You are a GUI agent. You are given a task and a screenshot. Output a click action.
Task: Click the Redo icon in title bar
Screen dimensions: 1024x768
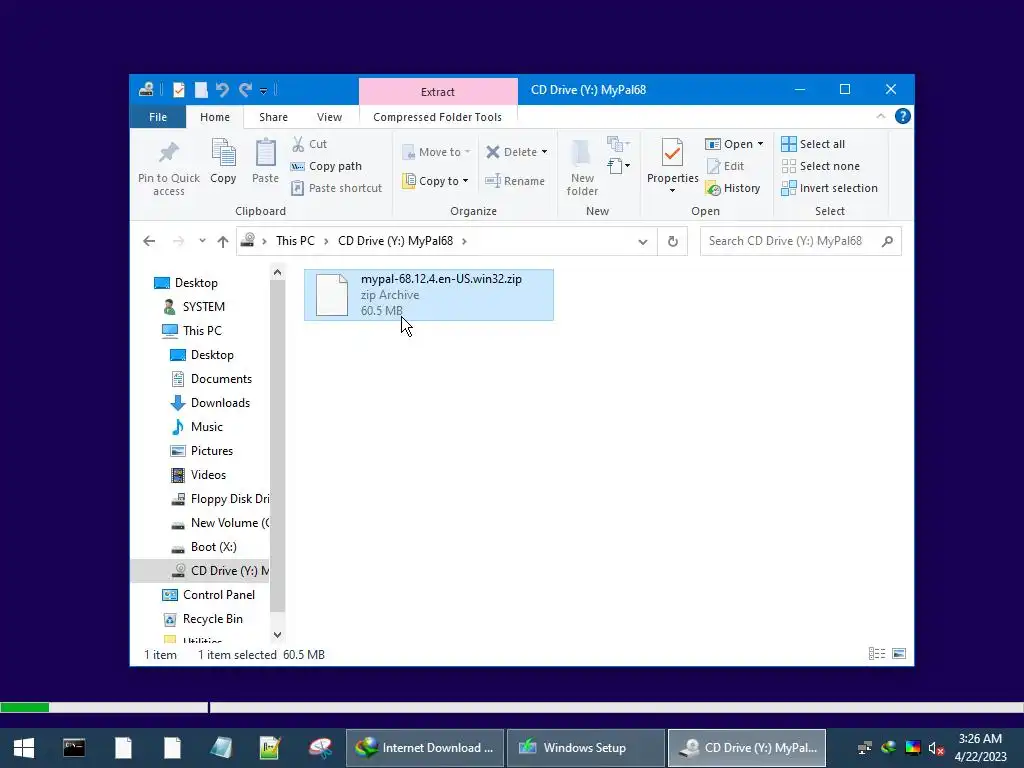tap(245, 89)
